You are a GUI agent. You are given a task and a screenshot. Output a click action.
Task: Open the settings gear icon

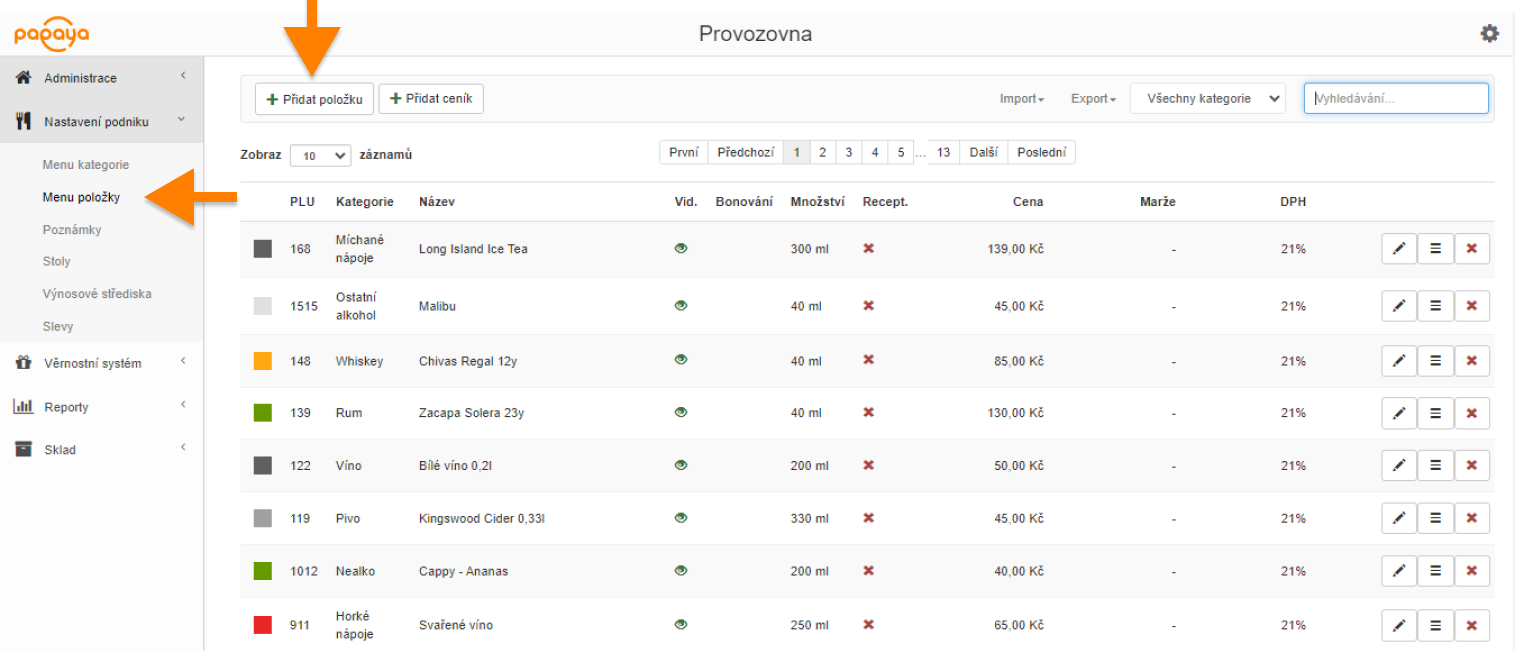[1489, 34]
